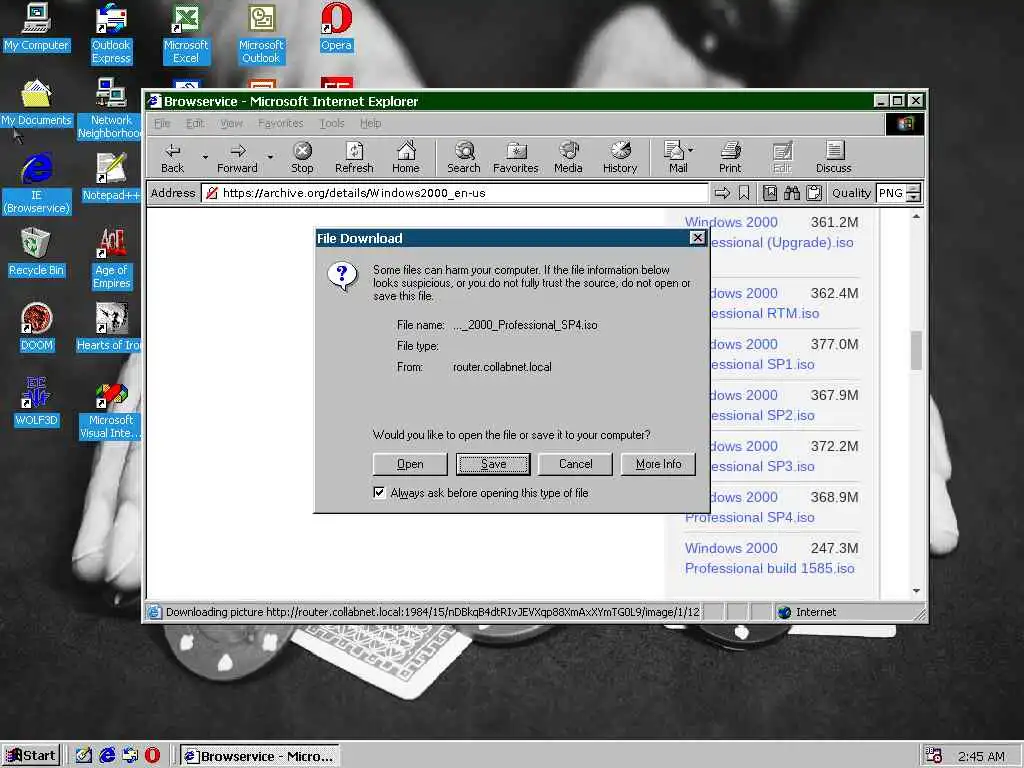This screenshot has width=1024, height=768.
Task: Click Cancel in File Download dialog
Action: pos(575,464)
